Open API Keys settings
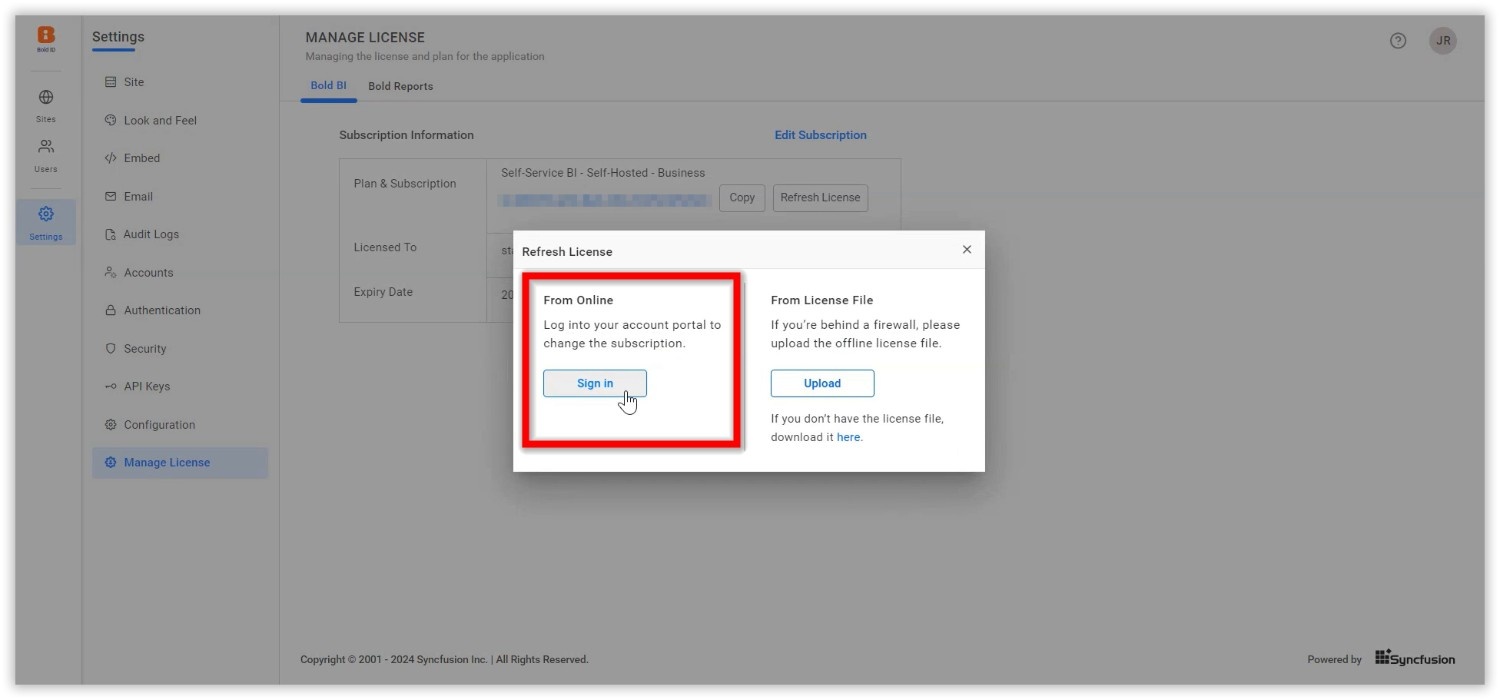This screenshot has height=700, width=1500. (146, 386)
